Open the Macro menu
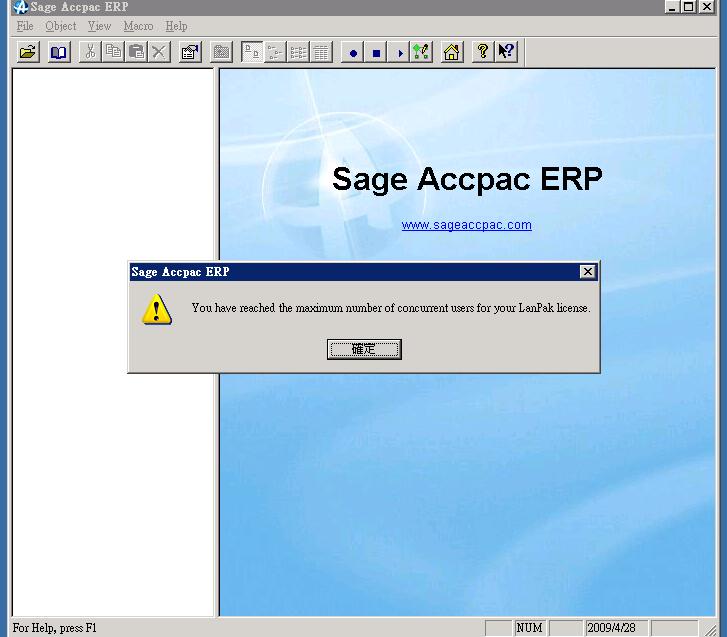Screen dimensions: 727x637 (x=138, y=26)
